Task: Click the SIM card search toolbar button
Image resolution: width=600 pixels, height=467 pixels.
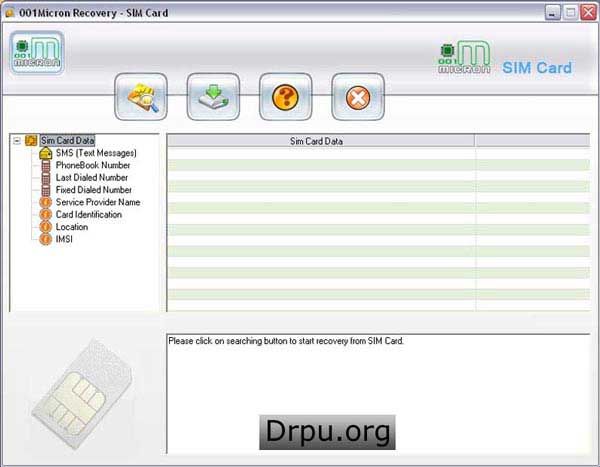Action: [141, 97]
